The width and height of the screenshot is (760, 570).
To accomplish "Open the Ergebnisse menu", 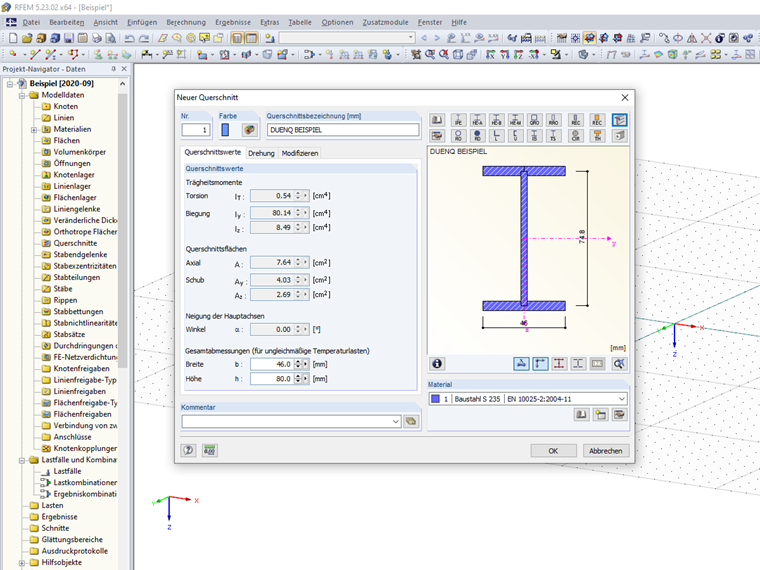I will (233, 22).
